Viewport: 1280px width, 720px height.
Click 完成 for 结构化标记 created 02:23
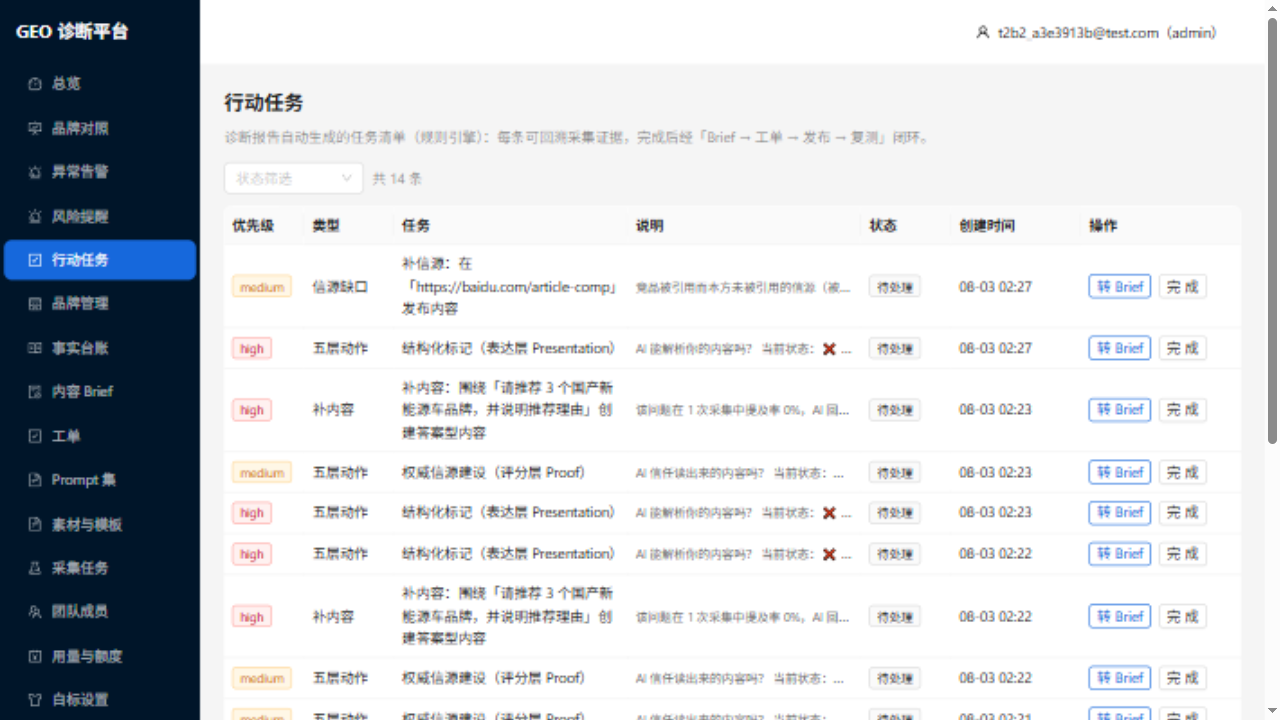(1183, 513)
